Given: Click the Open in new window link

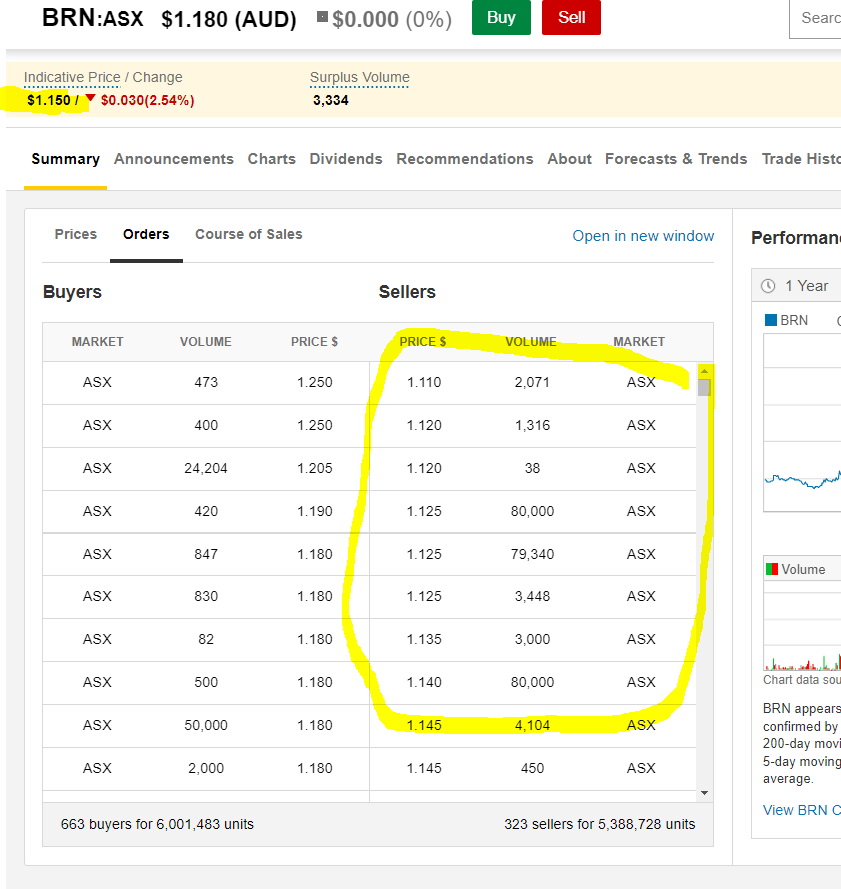Looking at the screenshot, I should coord(643,236).
